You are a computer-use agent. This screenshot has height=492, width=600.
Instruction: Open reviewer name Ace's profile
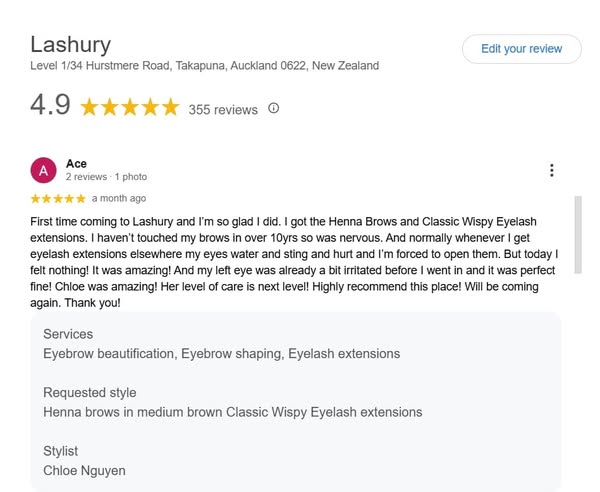coord(76,163)
